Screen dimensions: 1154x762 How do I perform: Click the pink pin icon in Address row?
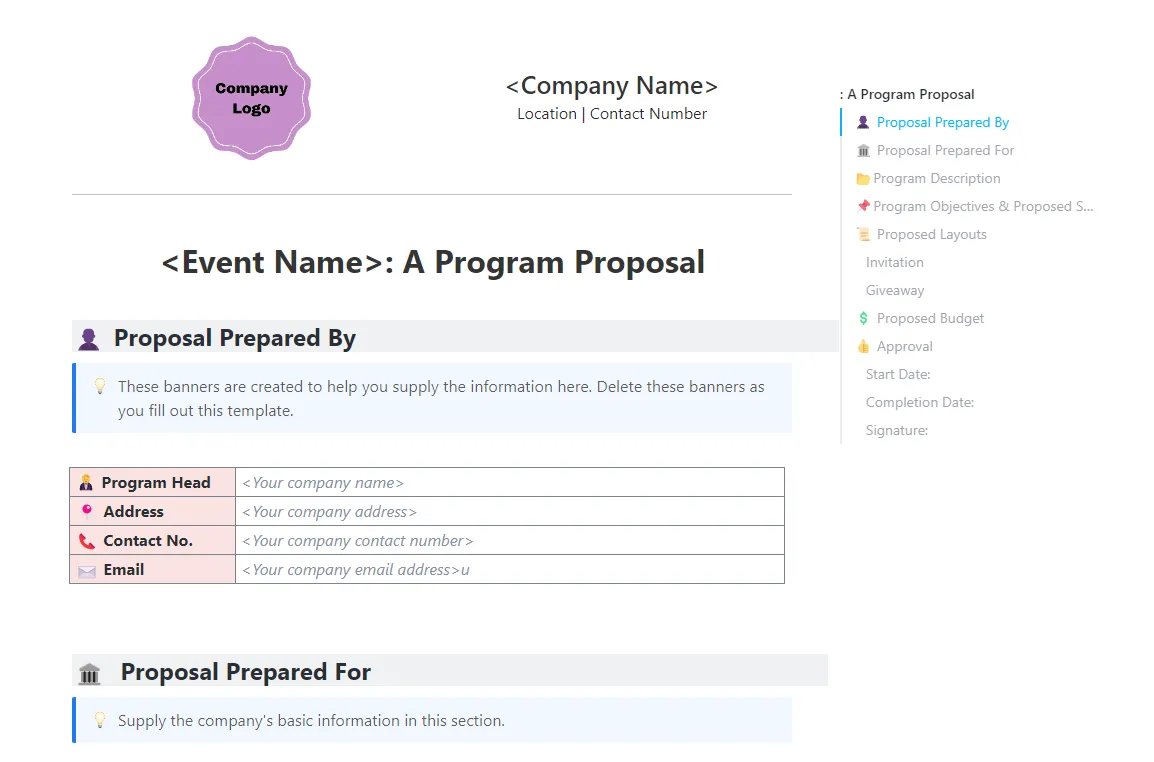[87, 511]
